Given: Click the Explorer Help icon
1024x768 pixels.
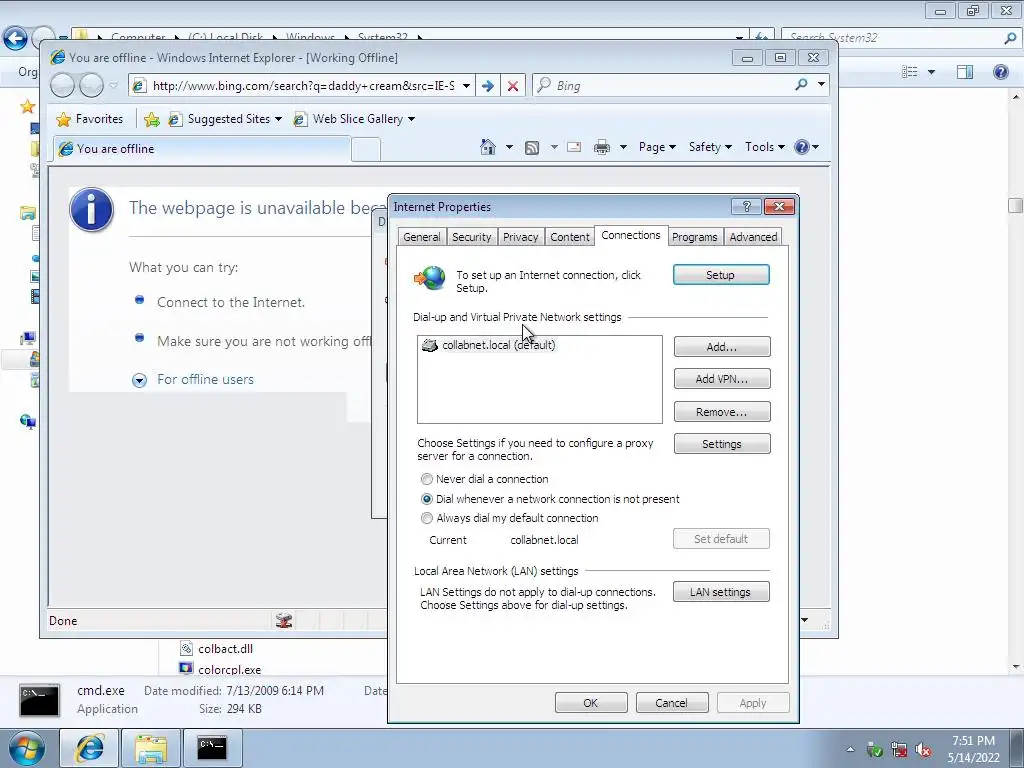Looking at the screenshot, I should coord(1000,72).
